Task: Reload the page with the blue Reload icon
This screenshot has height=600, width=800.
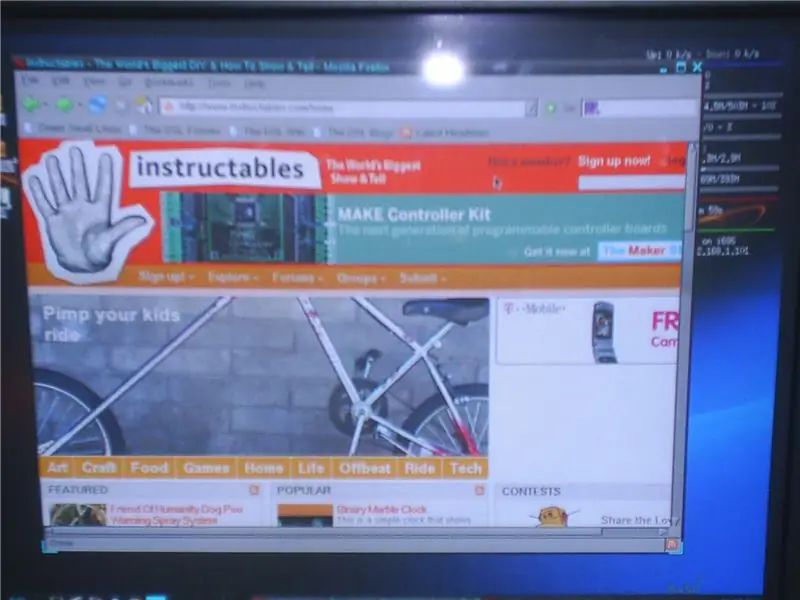Action: [97, 105]
